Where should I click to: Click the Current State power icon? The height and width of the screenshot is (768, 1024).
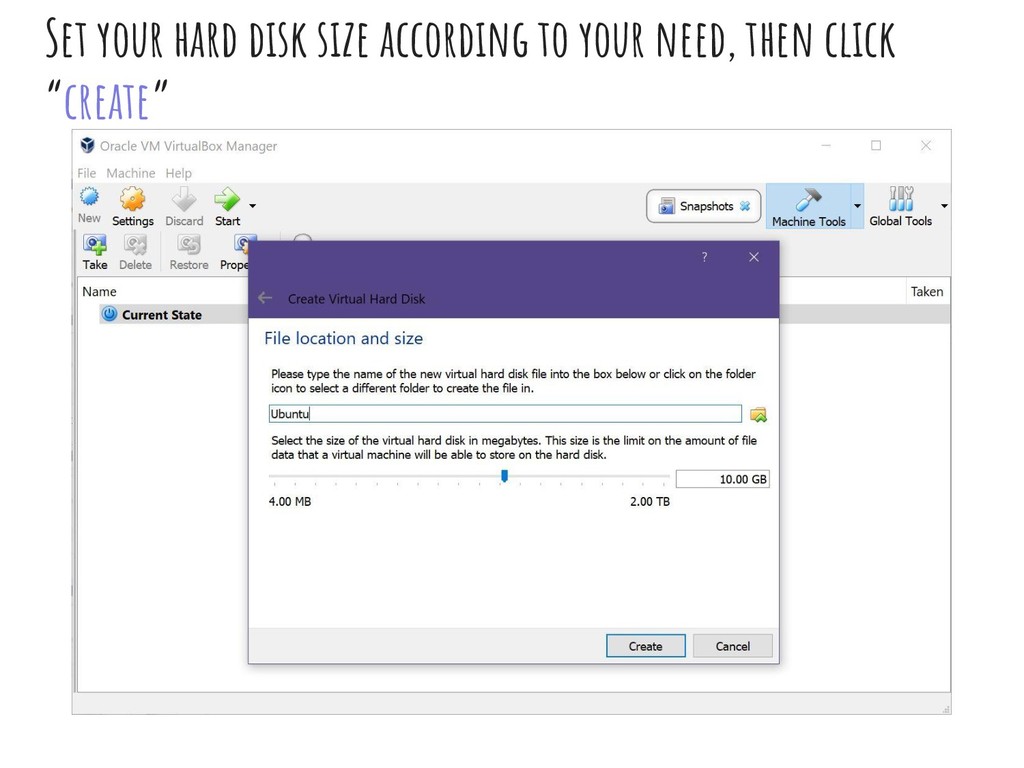pos(109,314)
